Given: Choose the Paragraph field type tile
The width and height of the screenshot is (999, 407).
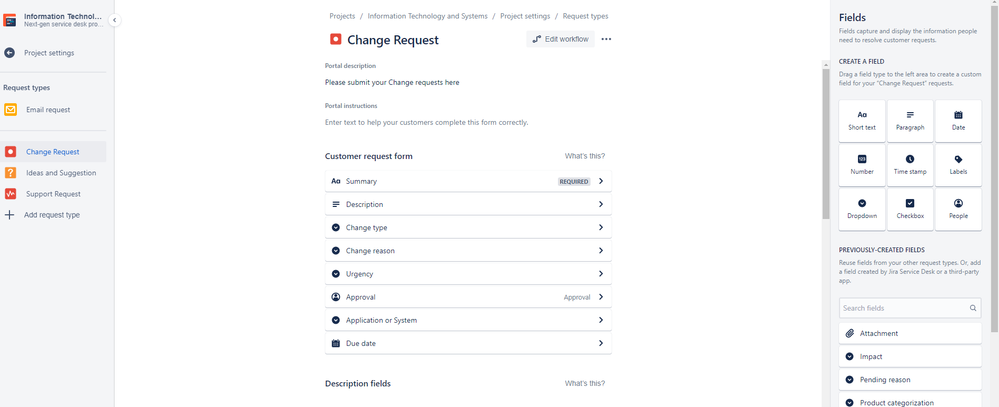Looking at the screenshot, I should (910, 120).
